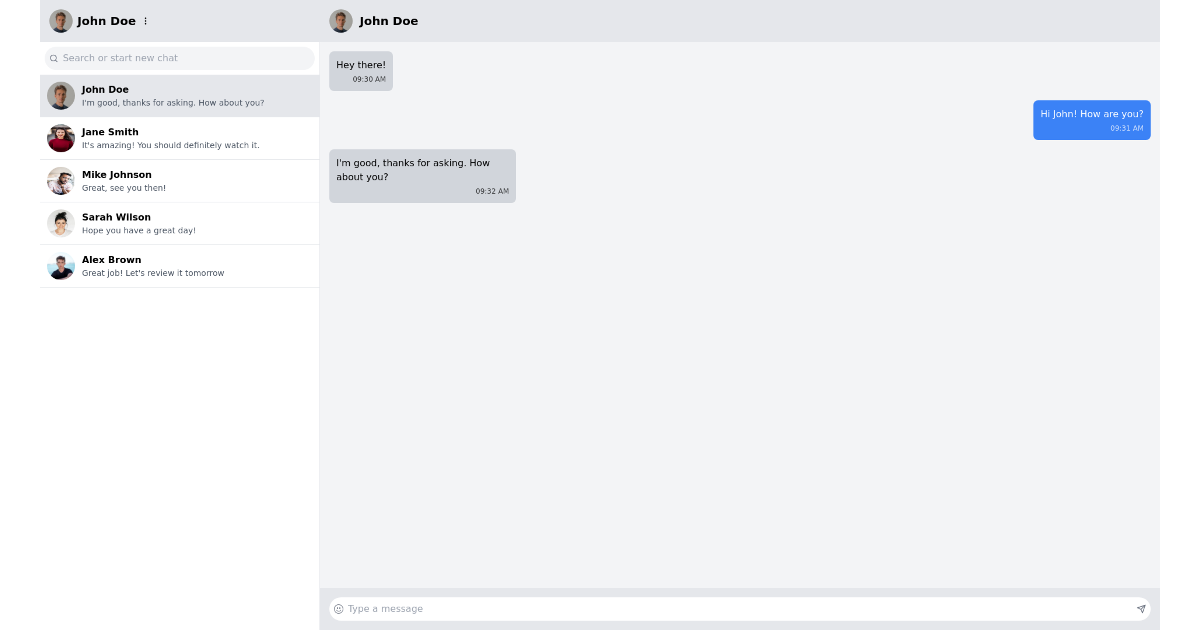Click the search magnifier icon
Image resolution: width=1200 pixels, height=630 pixels.
(53, 58)
